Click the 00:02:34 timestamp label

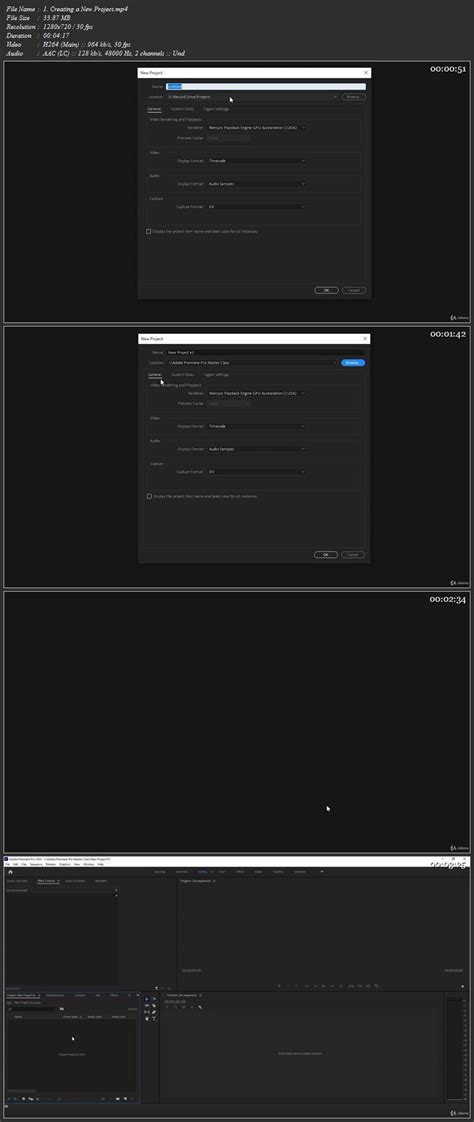tap(448, 600)
